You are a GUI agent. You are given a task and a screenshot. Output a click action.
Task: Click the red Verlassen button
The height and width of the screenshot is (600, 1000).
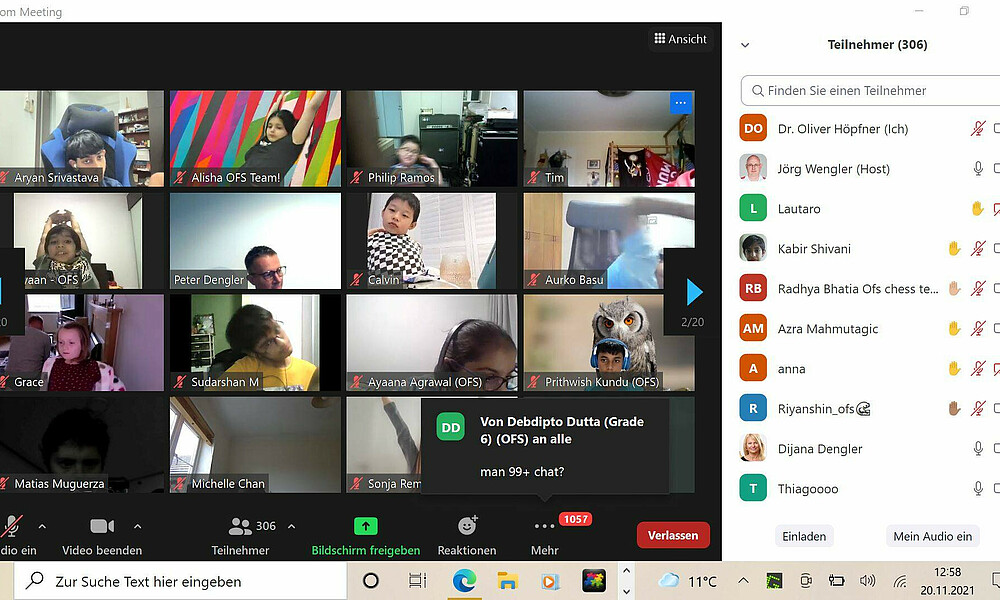673,535
